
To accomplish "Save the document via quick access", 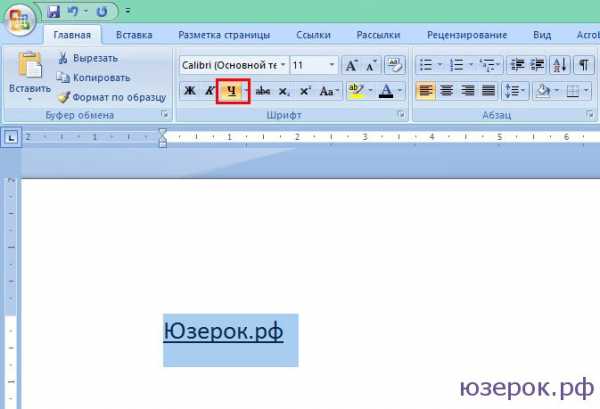I will tap(54, 11).
